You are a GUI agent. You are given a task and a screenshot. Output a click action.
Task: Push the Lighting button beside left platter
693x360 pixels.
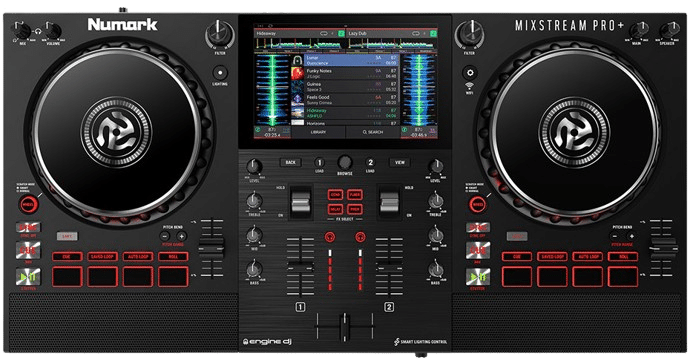point(220,72)
